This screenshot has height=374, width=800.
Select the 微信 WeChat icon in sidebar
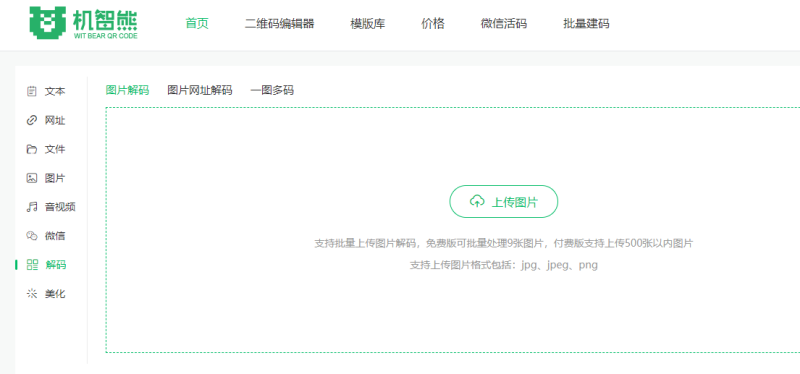32,236
